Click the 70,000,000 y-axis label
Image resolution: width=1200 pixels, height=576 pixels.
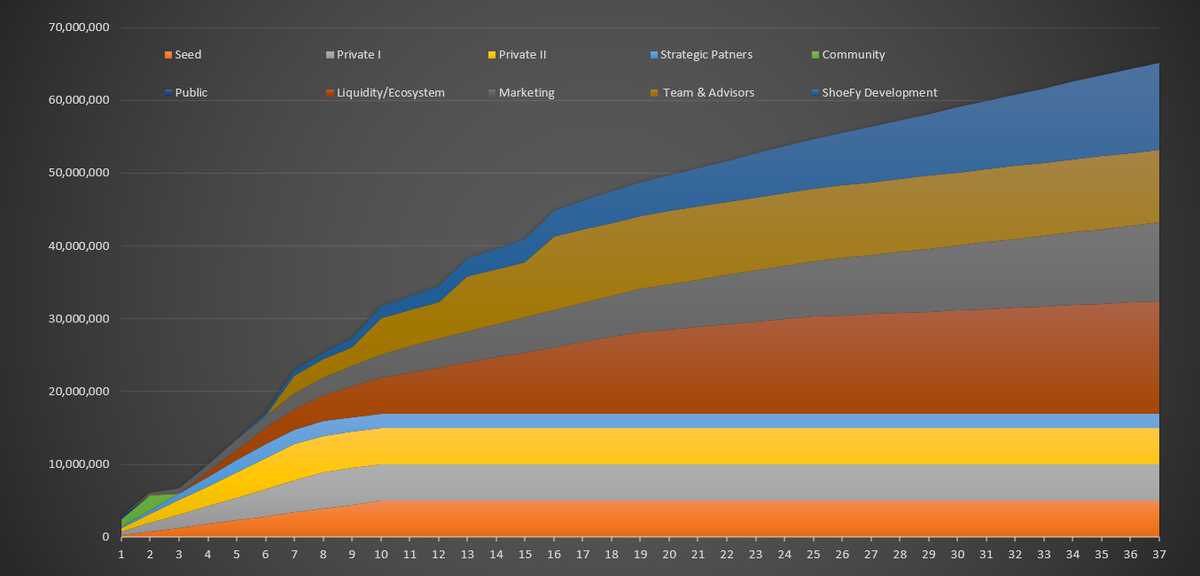tap(78, 28)
